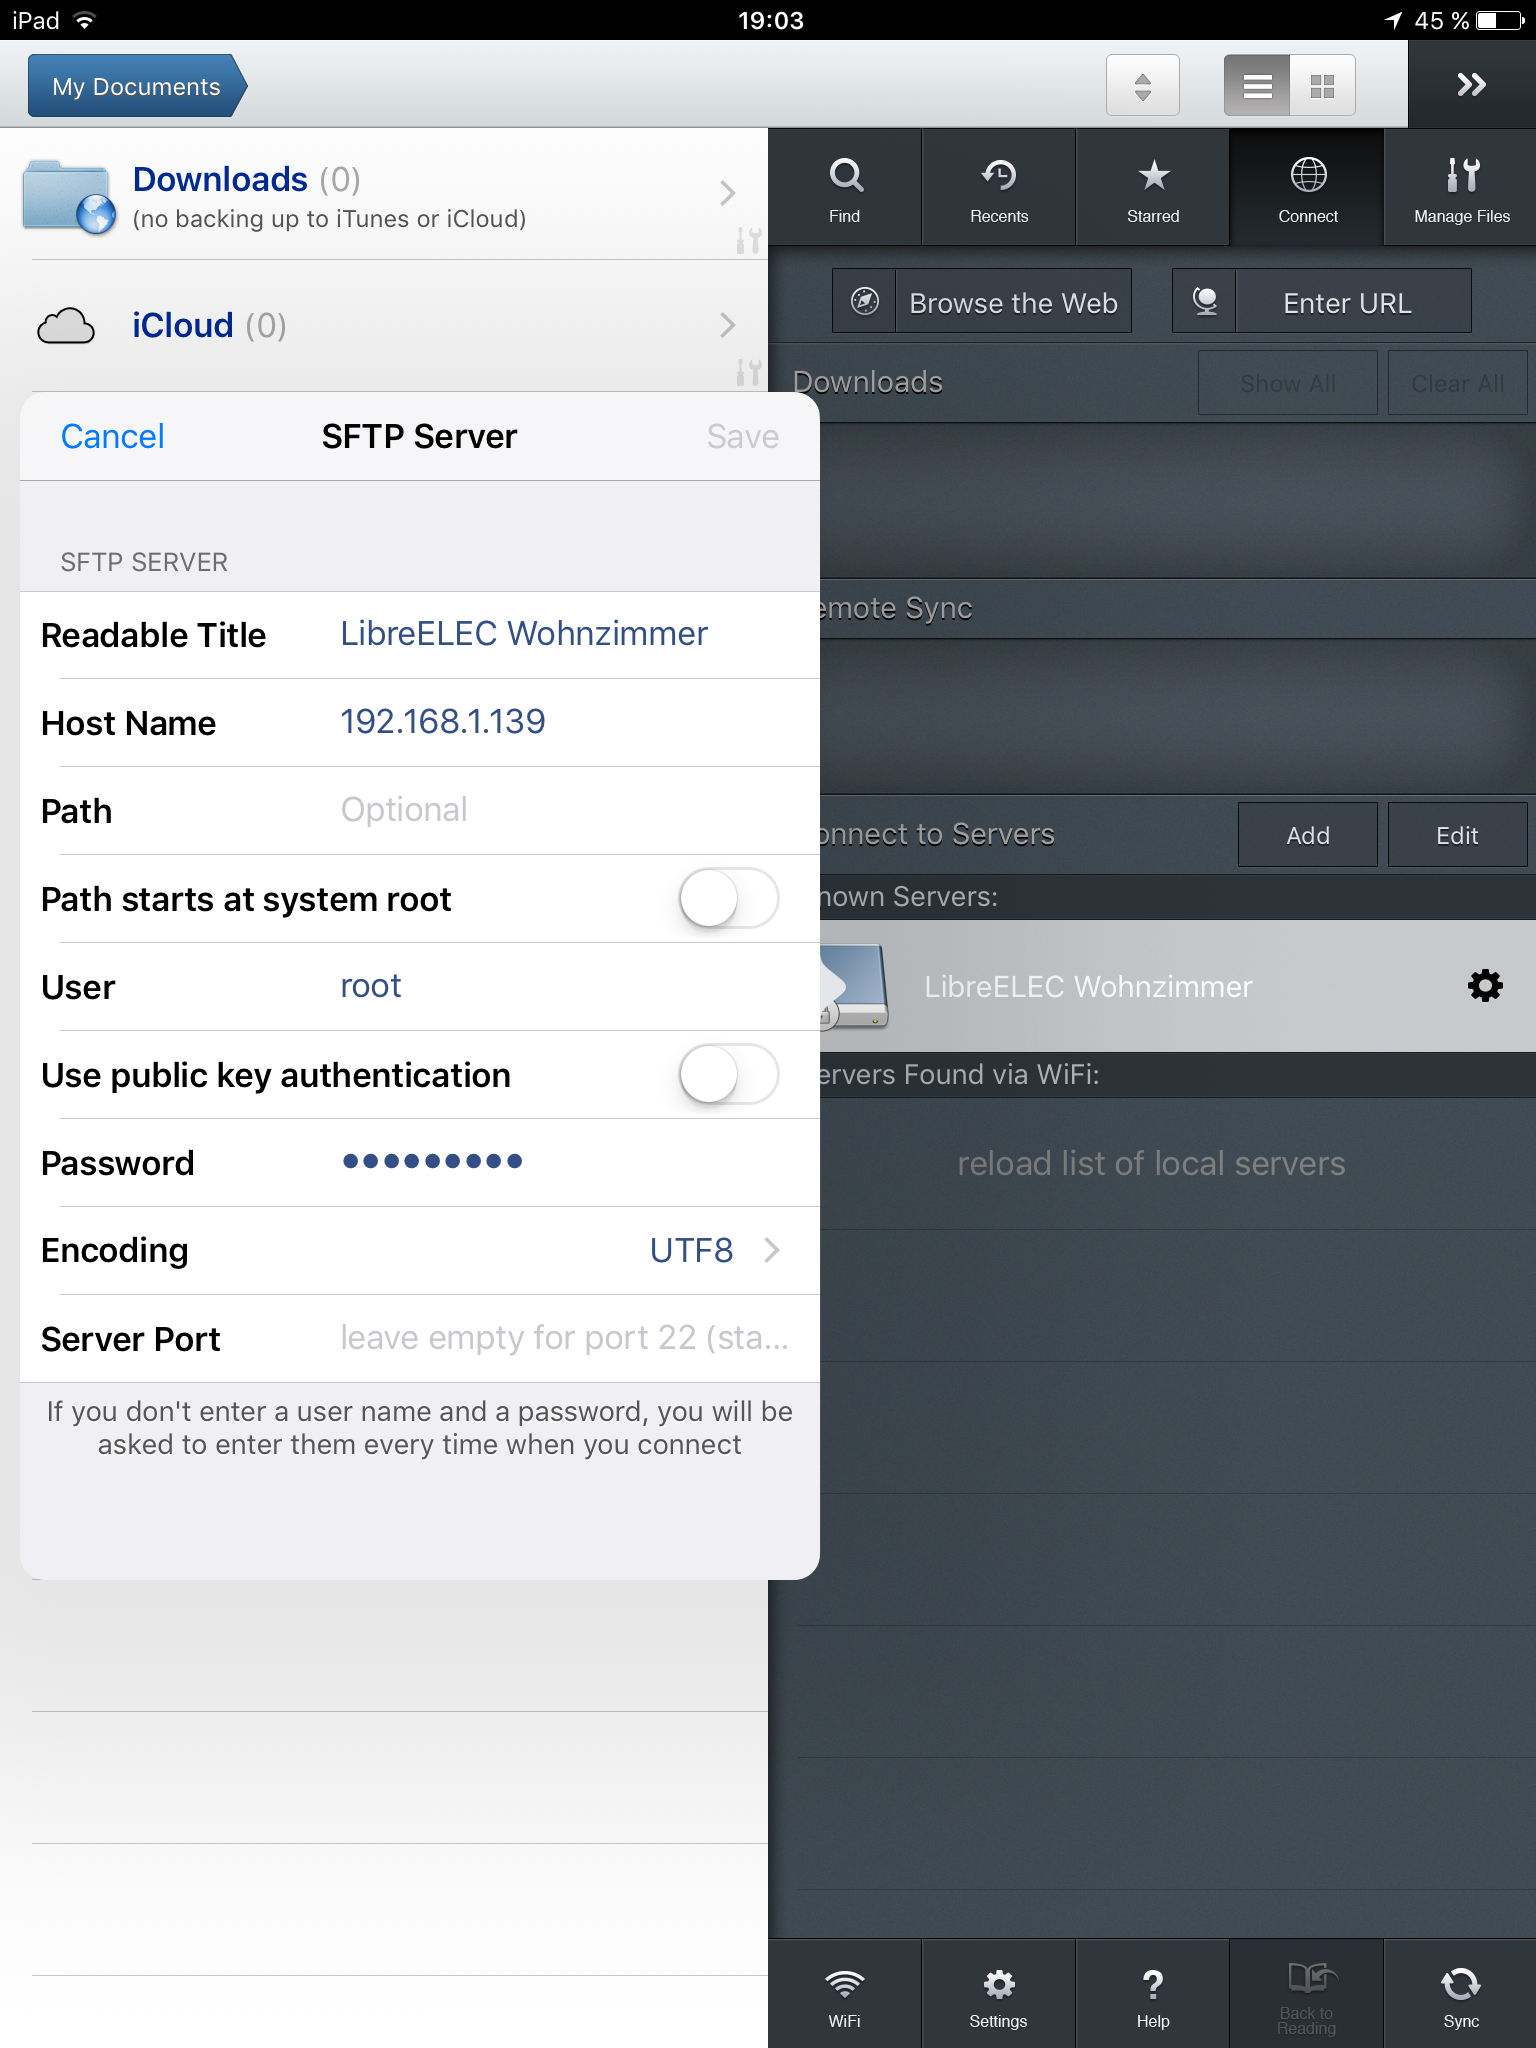Tap the clock showing 19:03

tap(770, 20)
